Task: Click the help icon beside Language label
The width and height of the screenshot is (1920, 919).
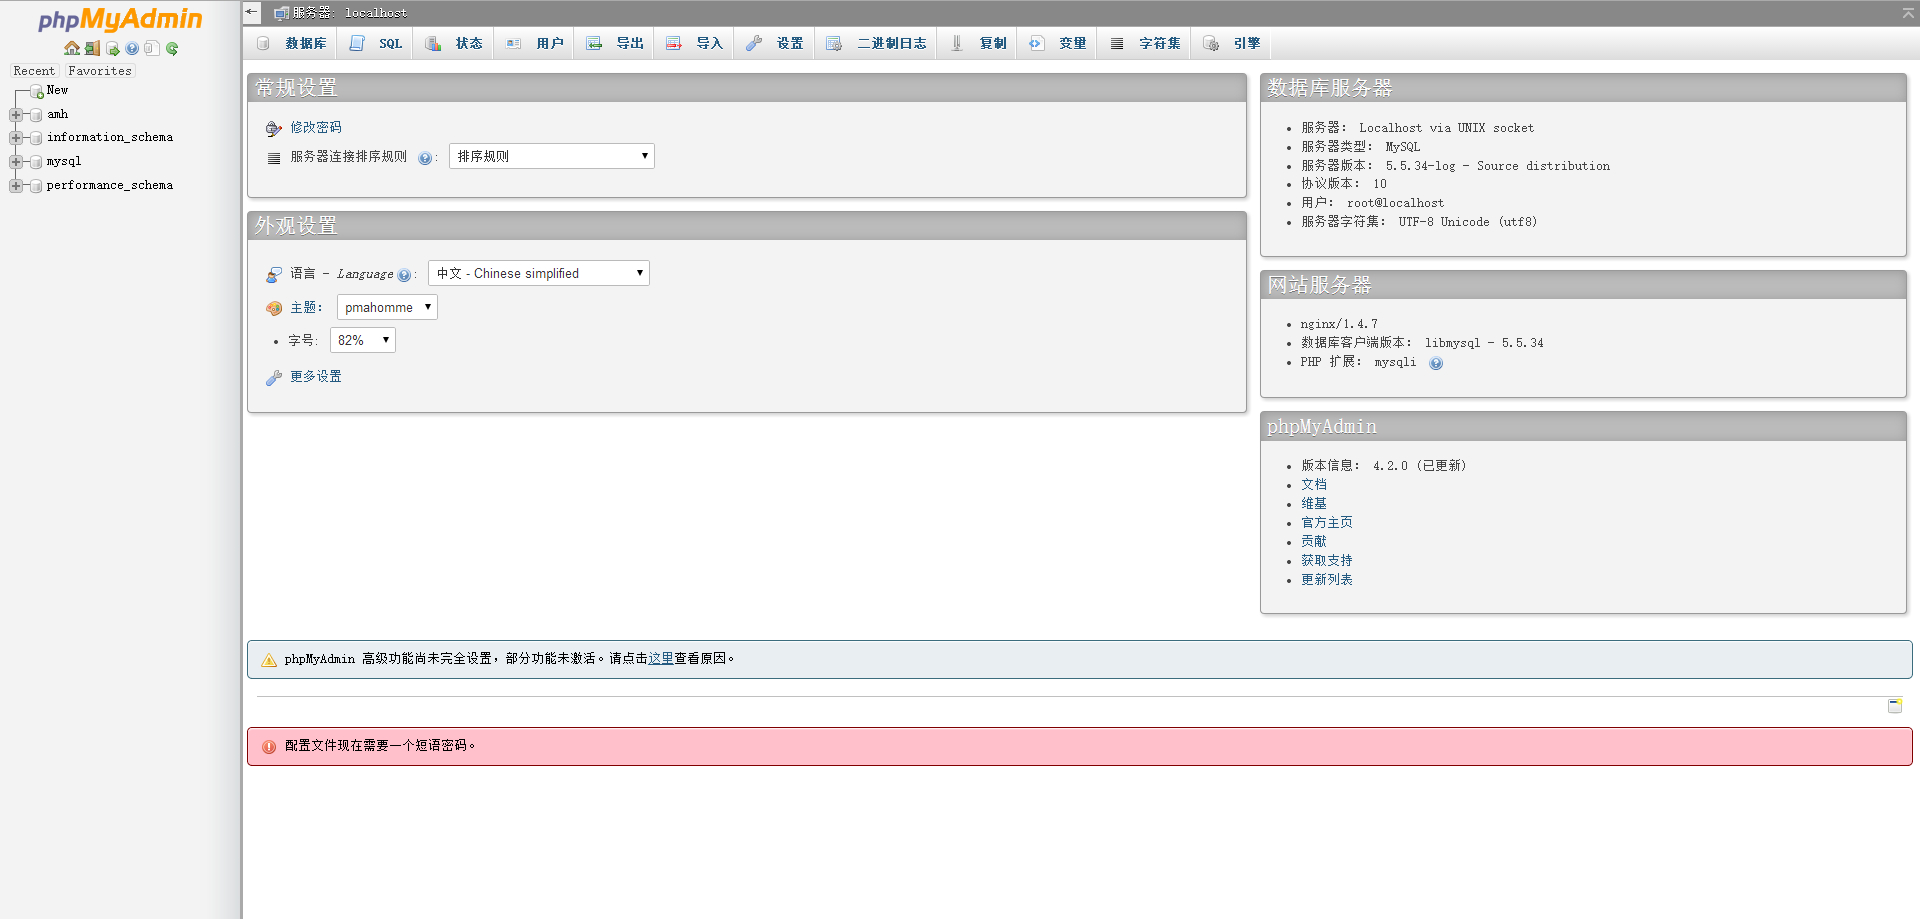Action: pyautogui.click(x=404, y=275)
